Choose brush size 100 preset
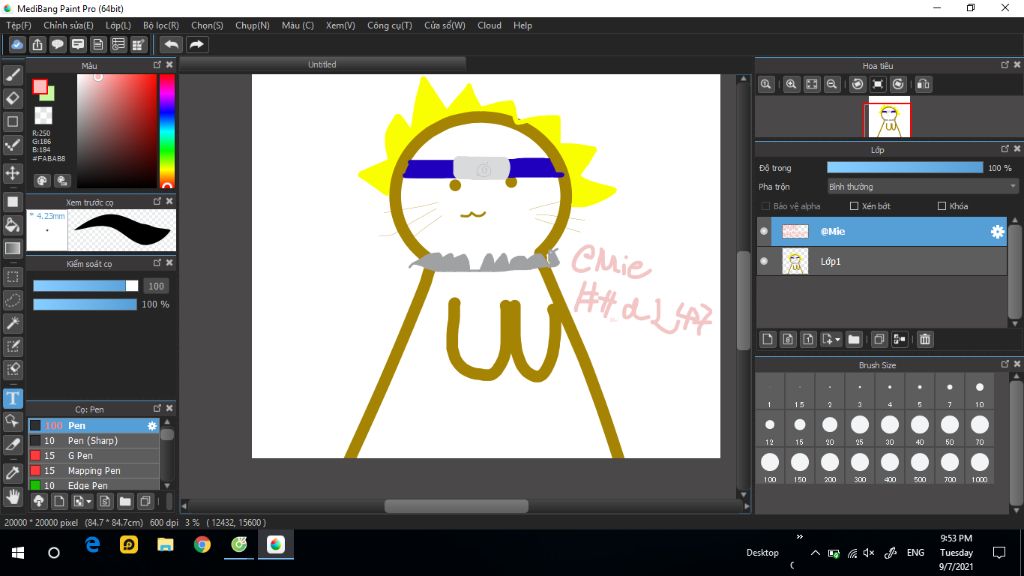The image size is (1024, 576). pyautogui.click(x=770, y=466)
